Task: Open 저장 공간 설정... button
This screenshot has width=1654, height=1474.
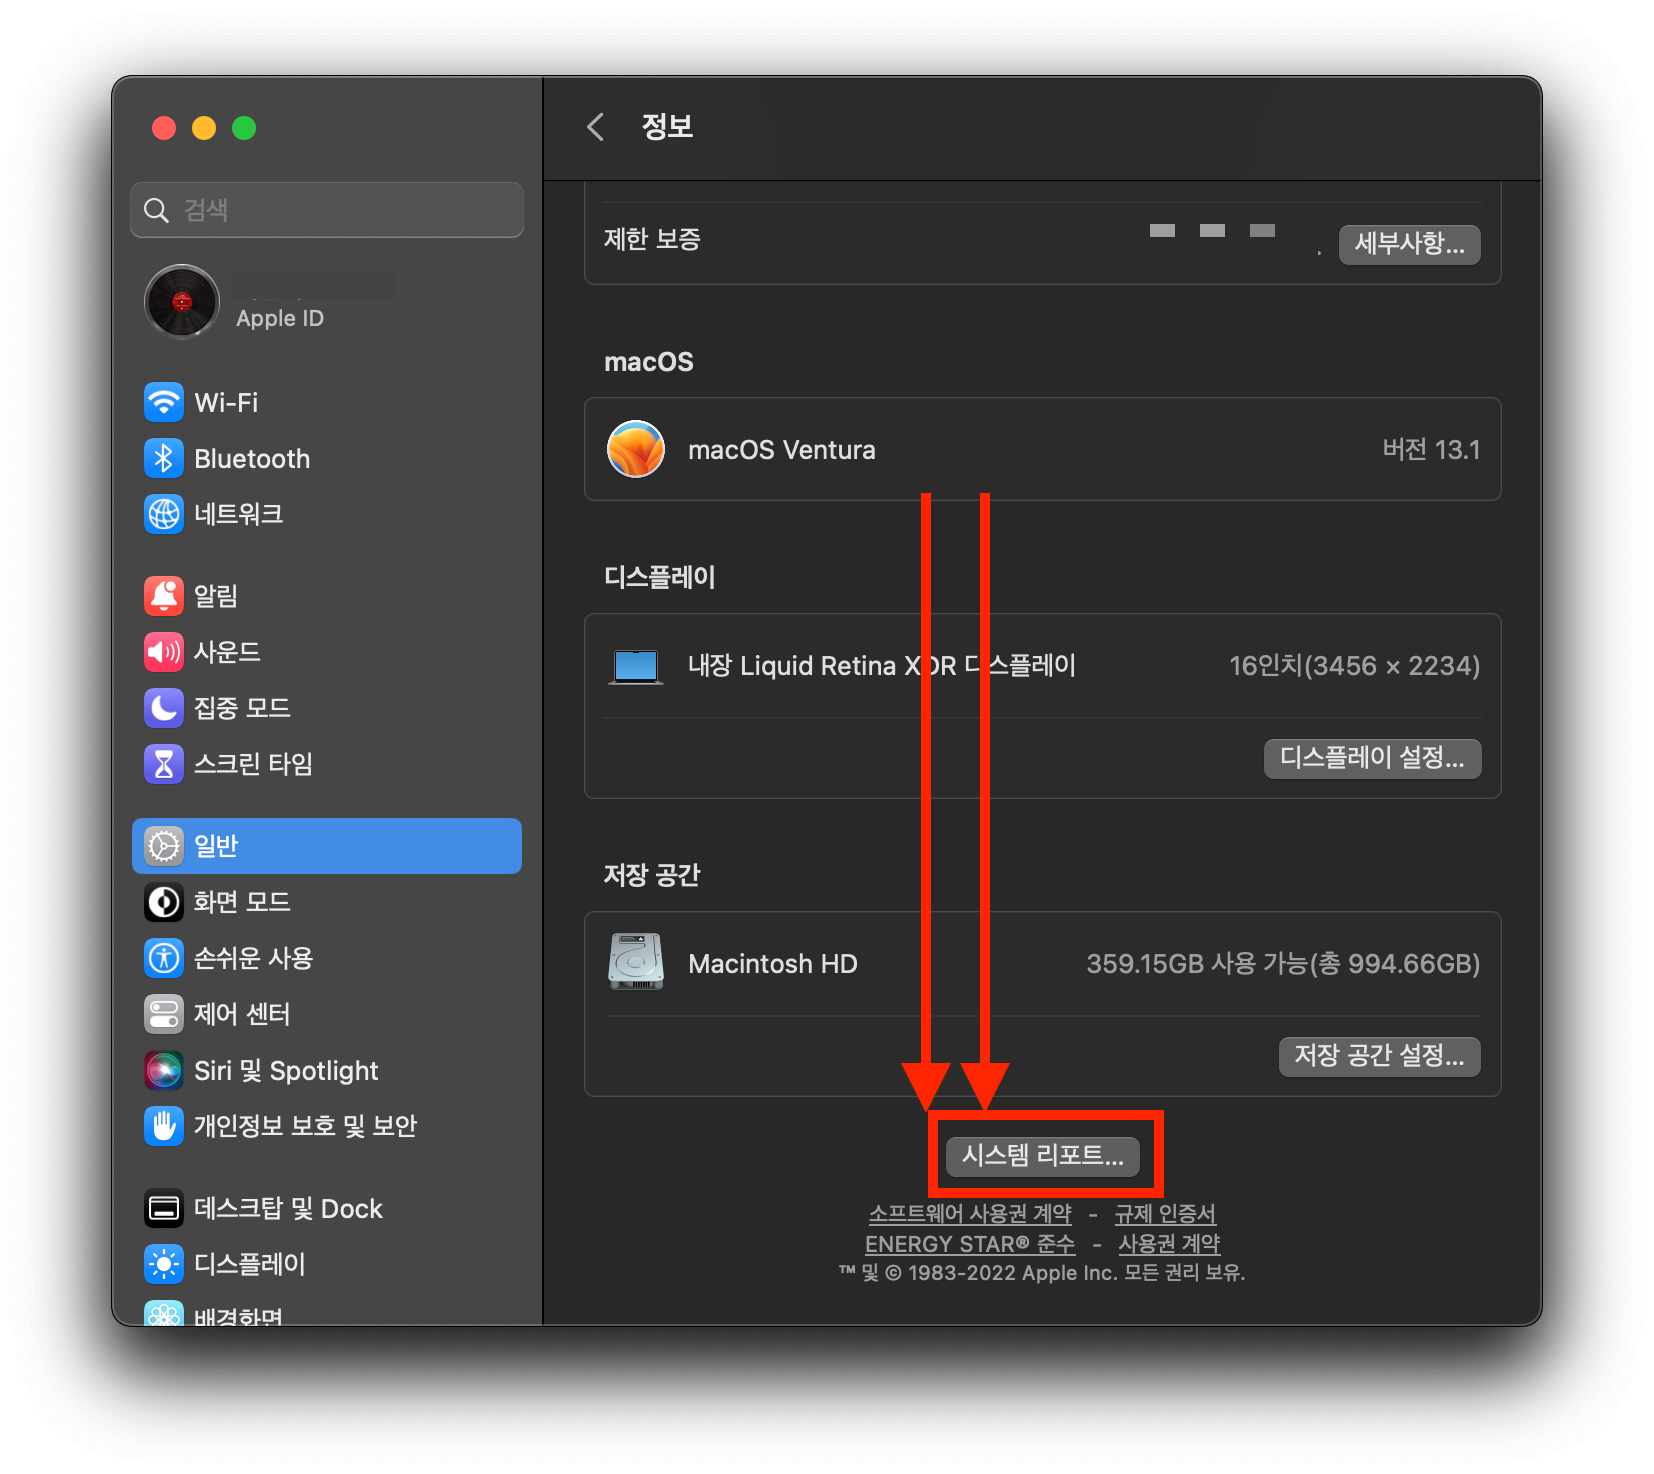Action: pos(1379,1056)
